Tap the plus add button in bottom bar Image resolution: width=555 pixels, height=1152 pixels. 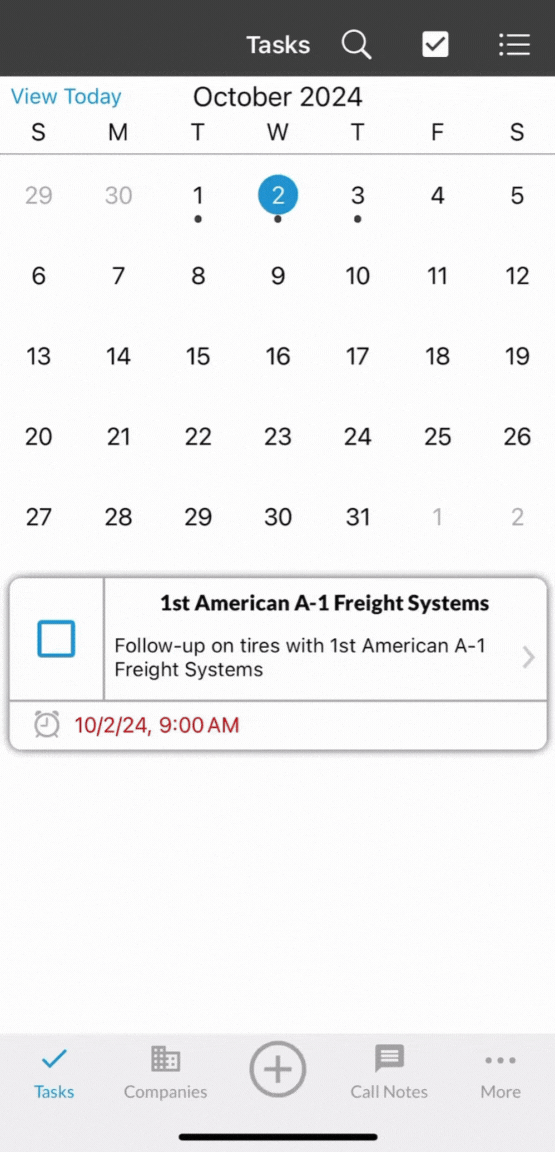point(278,1069)
